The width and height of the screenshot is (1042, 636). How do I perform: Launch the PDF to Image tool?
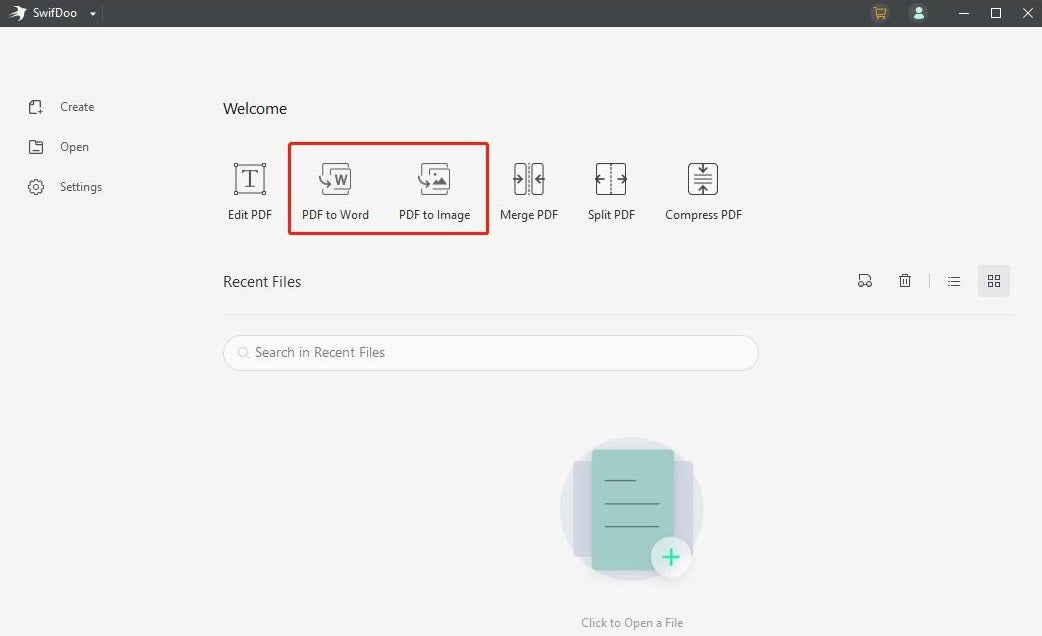[x=435, y=190]
